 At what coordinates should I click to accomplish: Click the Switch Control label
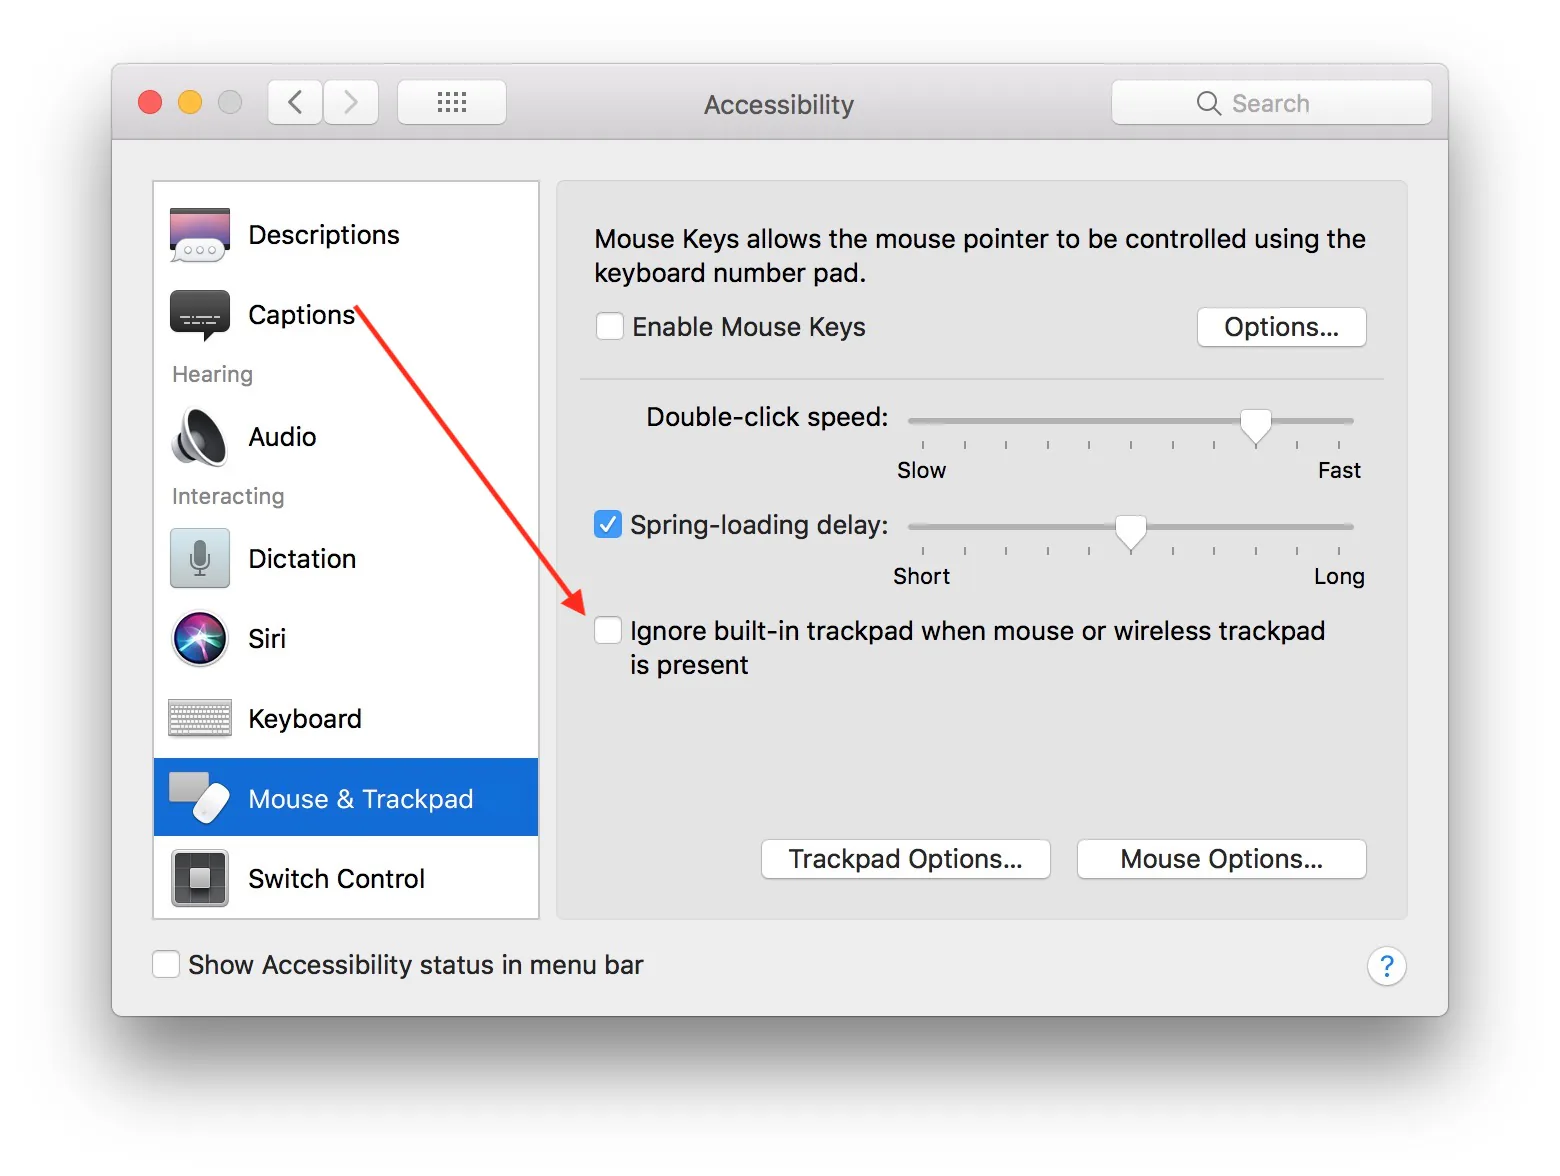336,879
